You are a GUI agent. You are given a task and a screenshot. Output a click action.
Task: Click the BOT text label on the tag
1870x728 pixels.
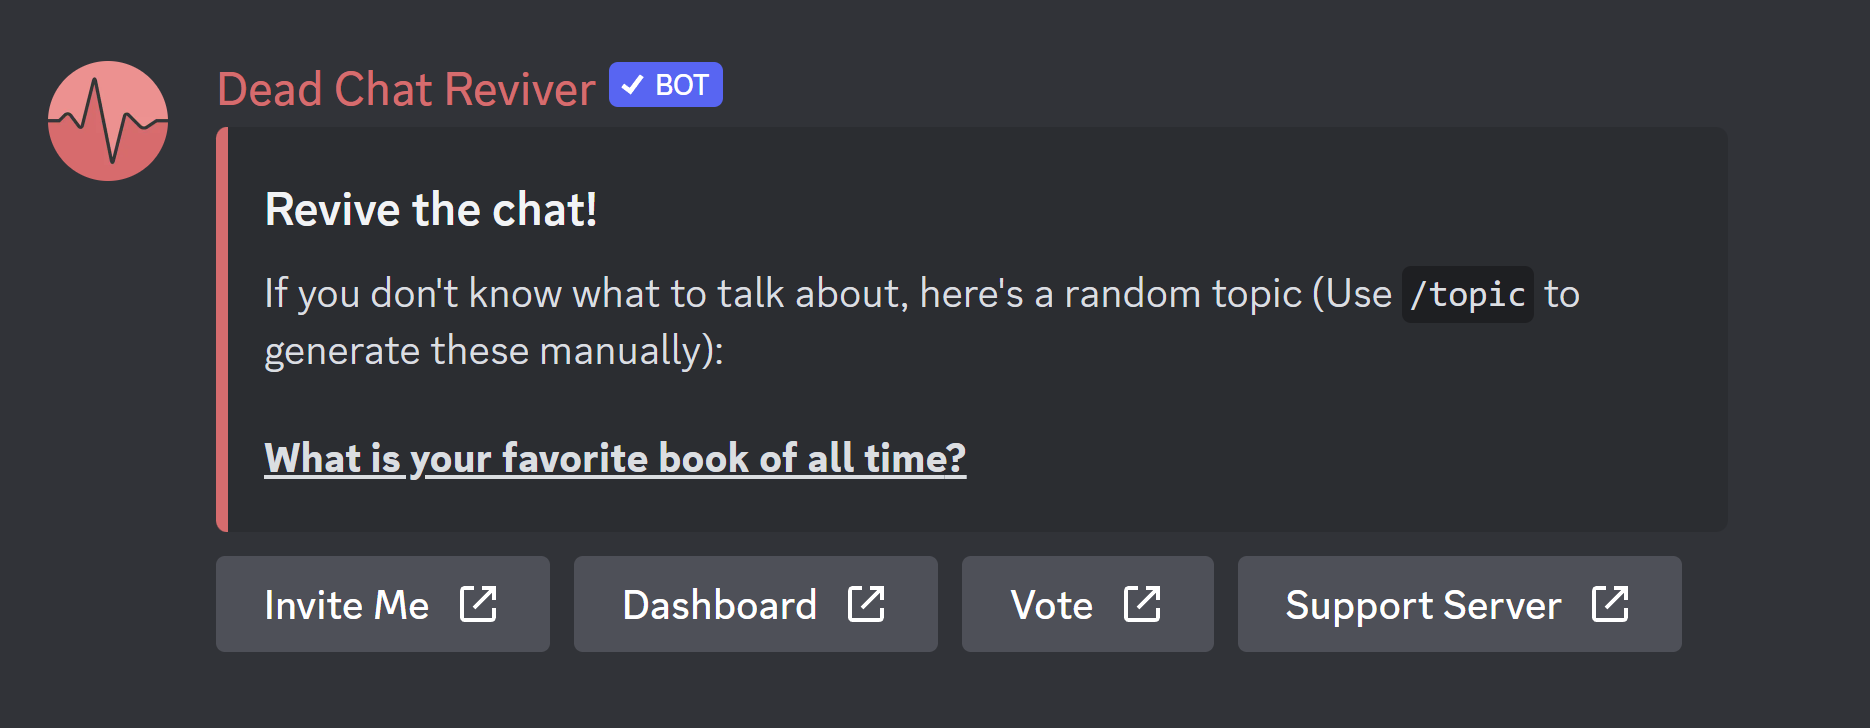(682, 86)
